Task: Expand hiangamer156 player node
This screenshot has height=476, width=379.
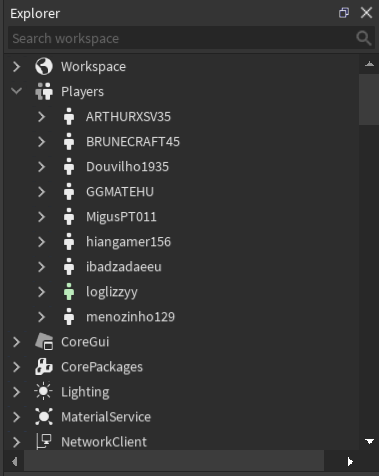Action: pyautogui.click(x=41, y=242)
